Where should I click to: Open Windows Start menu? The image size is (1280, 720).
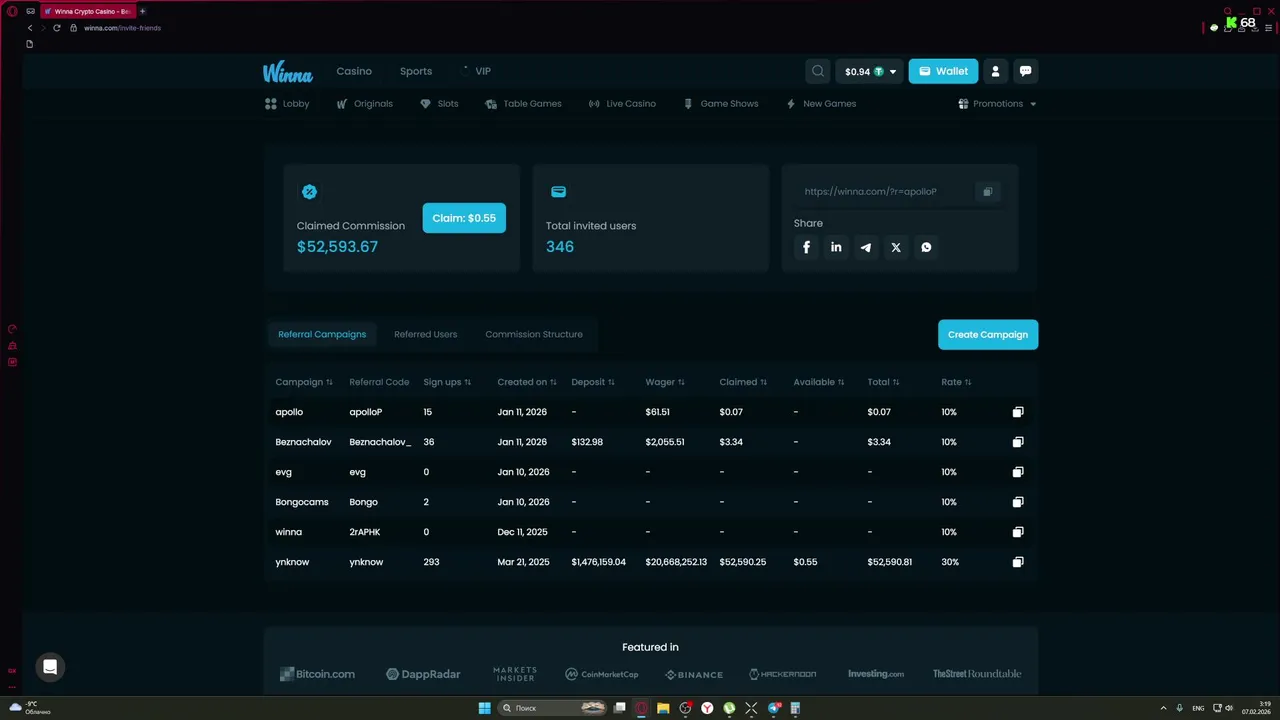point(485,708)
